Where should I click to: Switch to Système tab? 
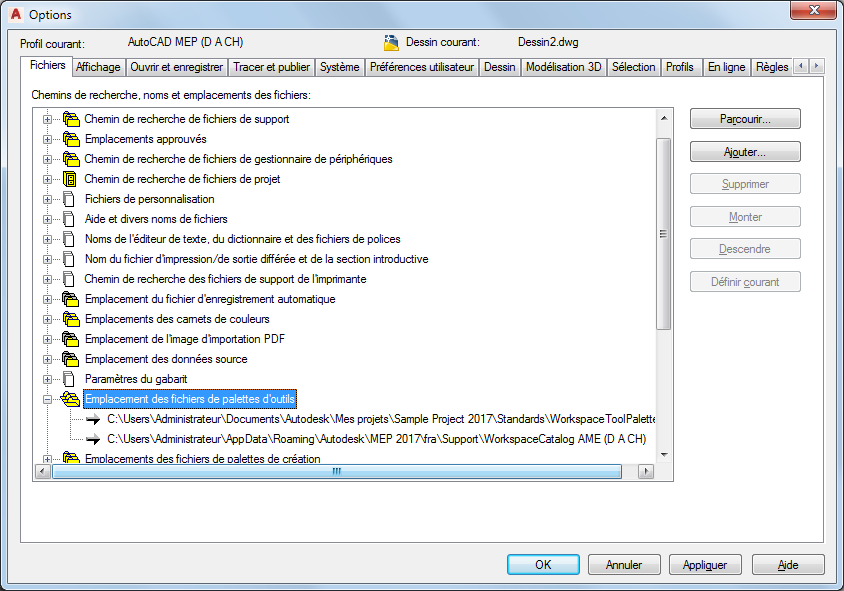tap(340, 67)
